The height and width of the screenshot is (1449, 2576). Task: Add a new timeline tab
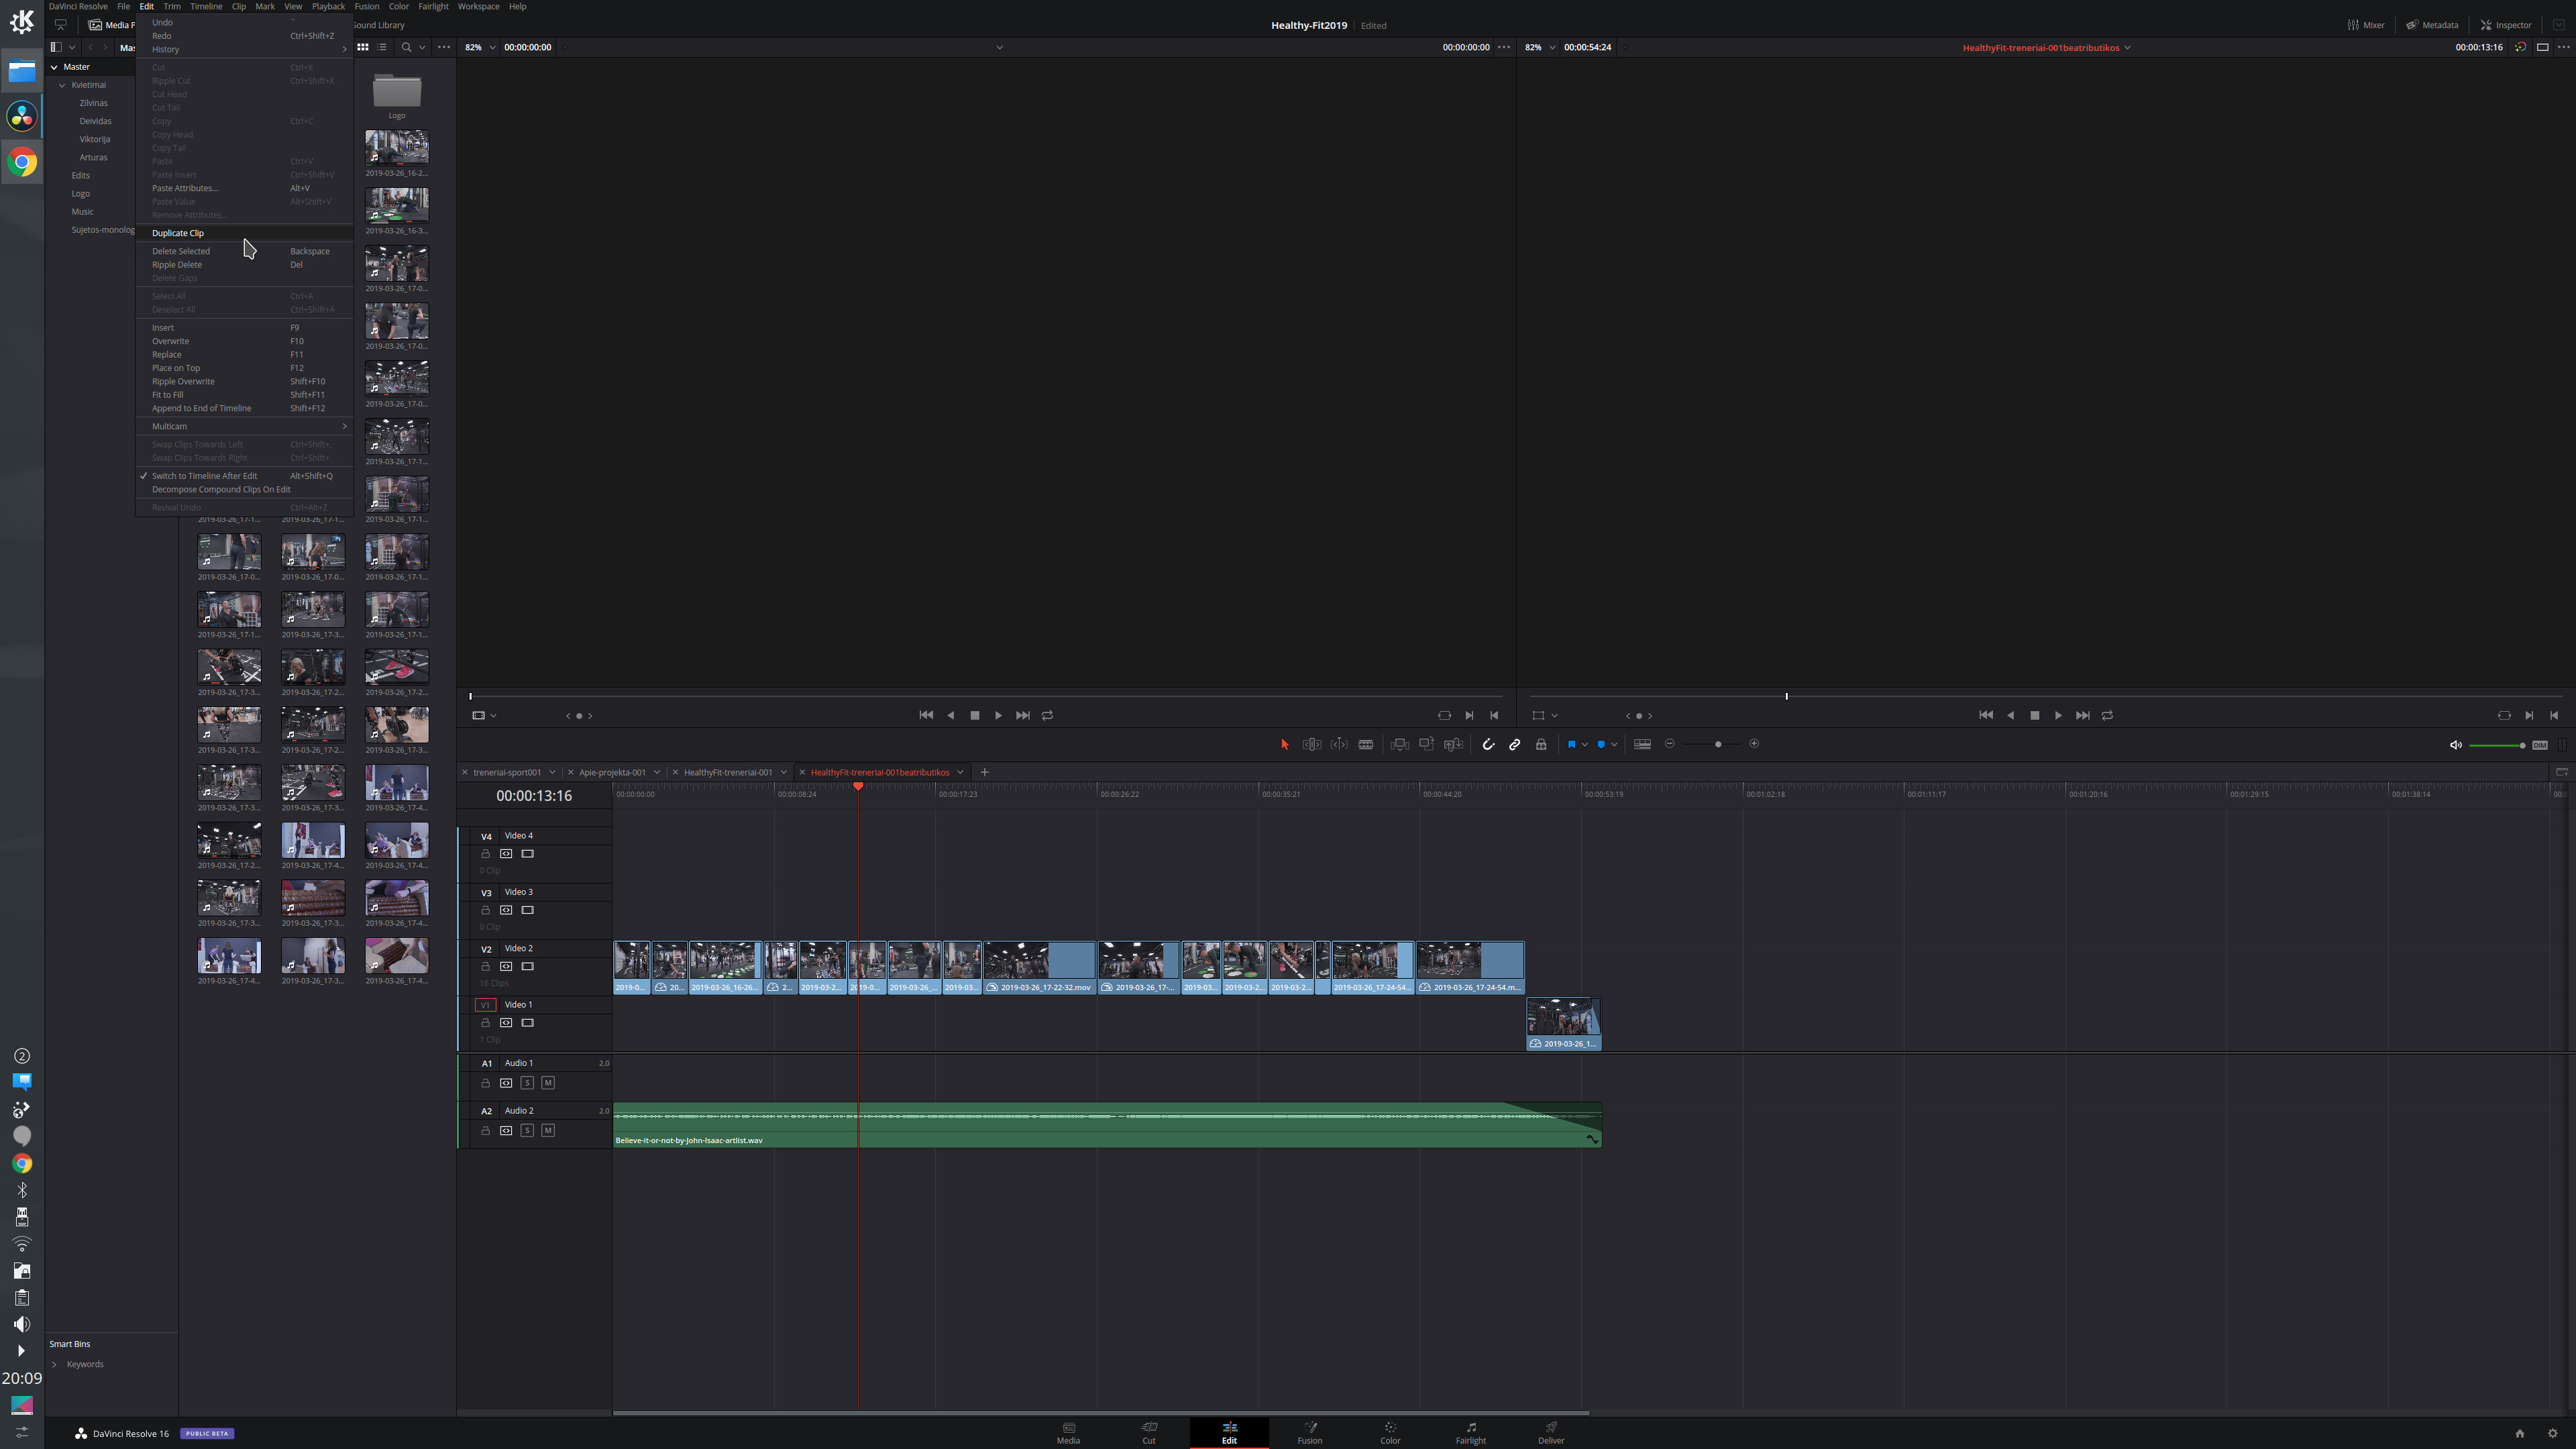984,772
